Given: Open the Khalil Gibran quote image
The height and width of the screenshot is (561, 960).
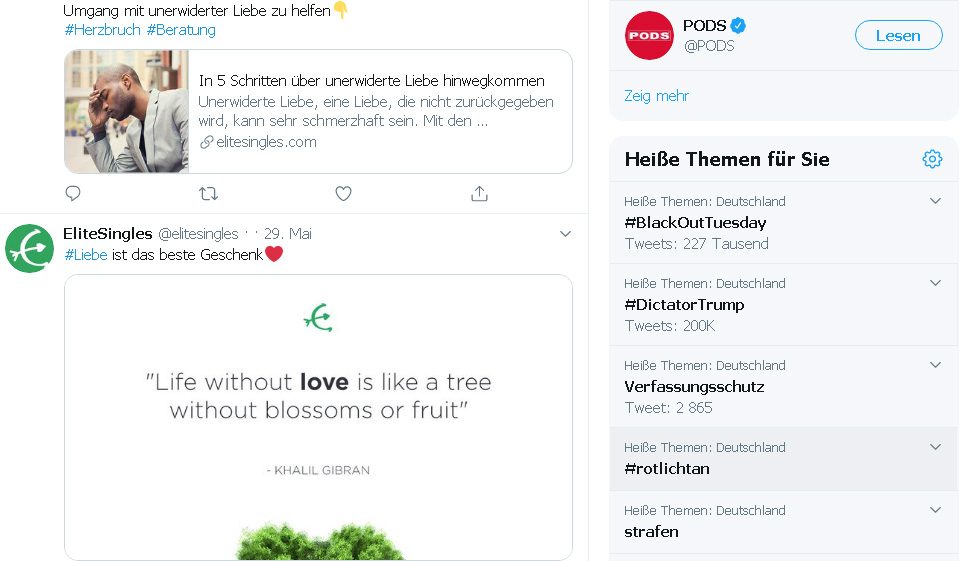Looking at the screenshot, I should [x=318, y=416].
